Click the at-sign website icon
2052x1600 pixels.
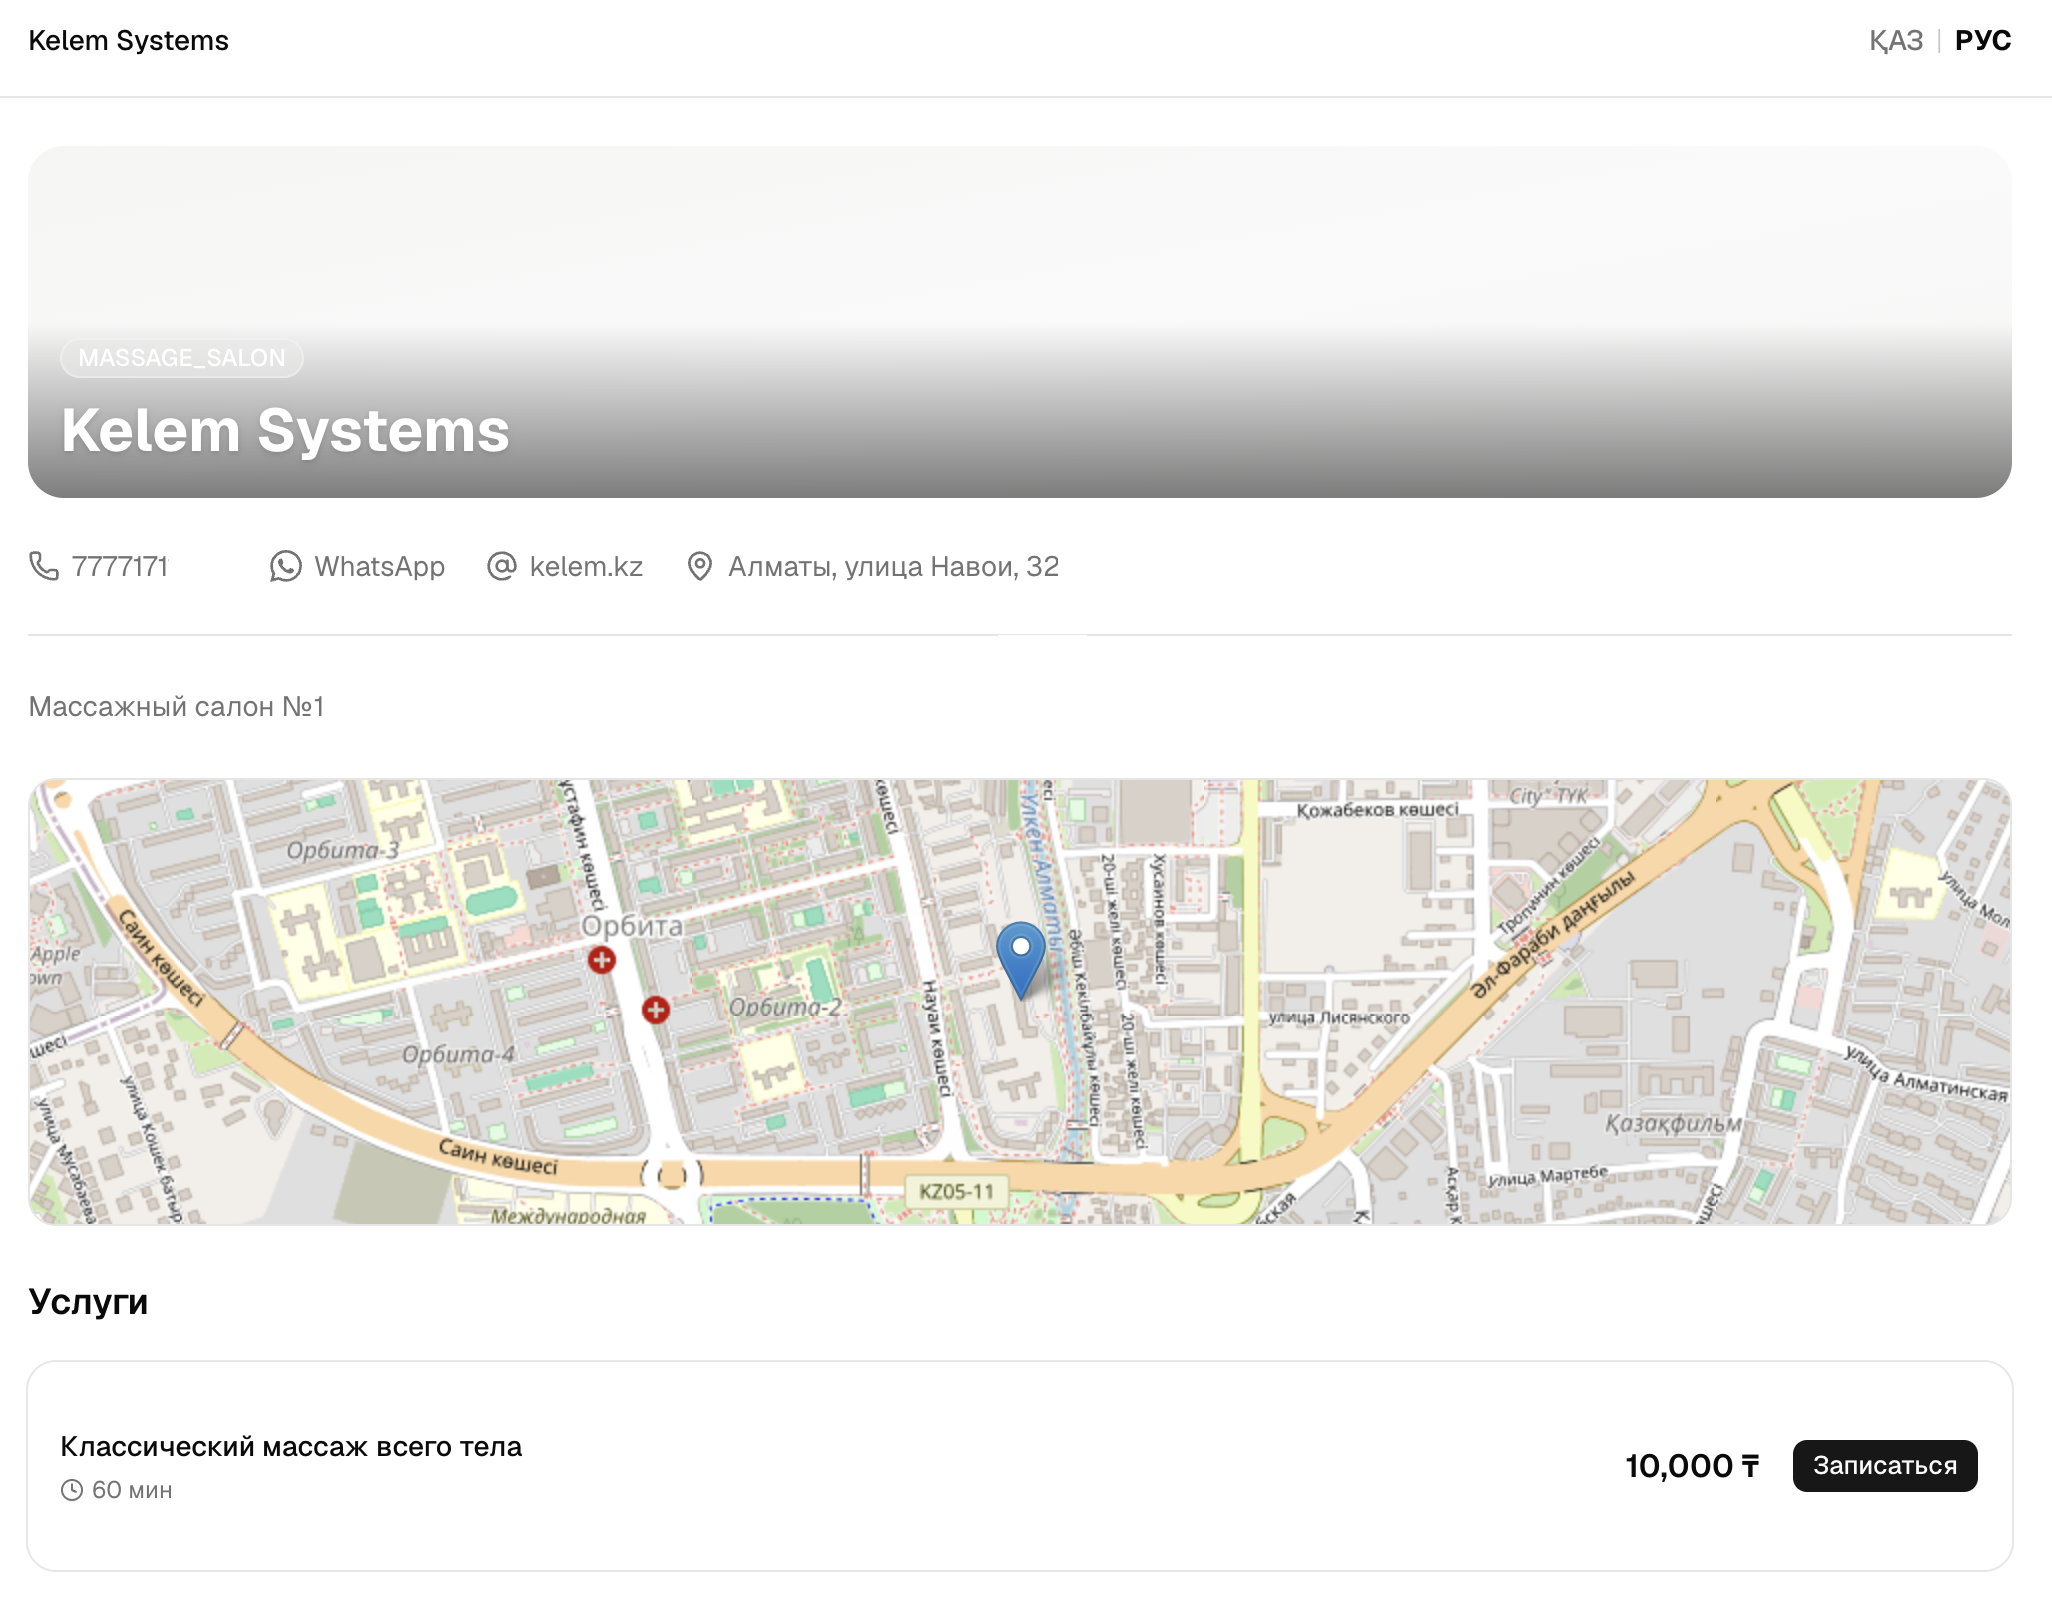click(501, 566)
